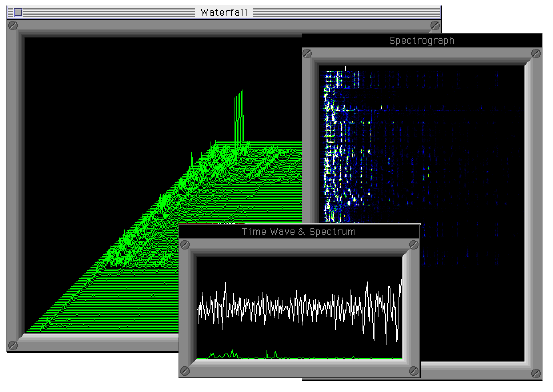Click bottom-left screw of Time Wave frame
Image resolution: width=553 pixels, height=392 pixels.
pyautogui.click(x=185, y=371)
